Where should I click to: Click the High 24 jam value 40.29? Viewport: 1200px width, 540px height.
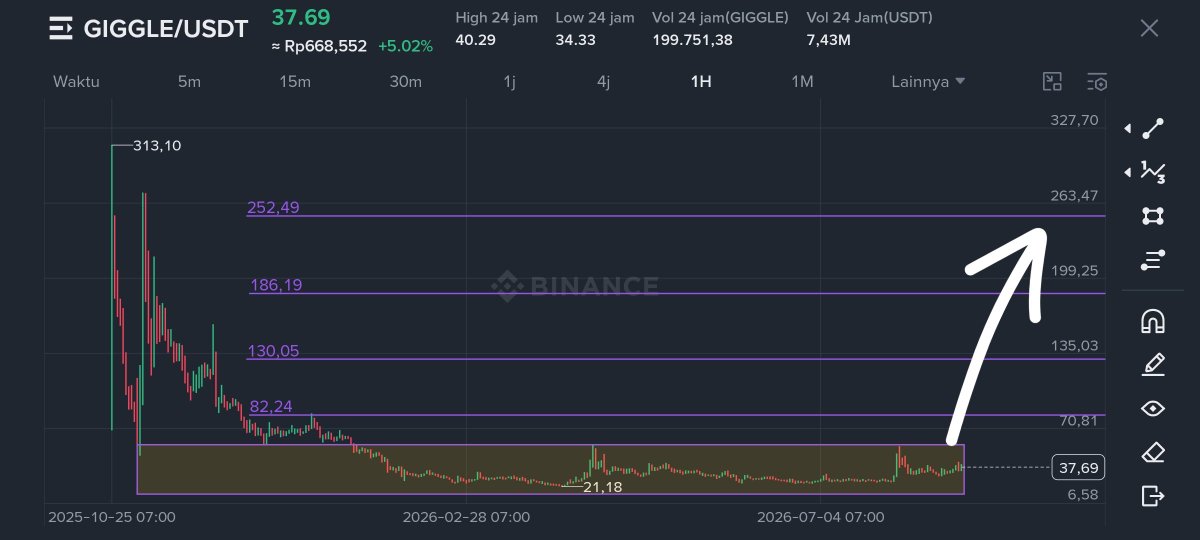[x=475, y=40]
